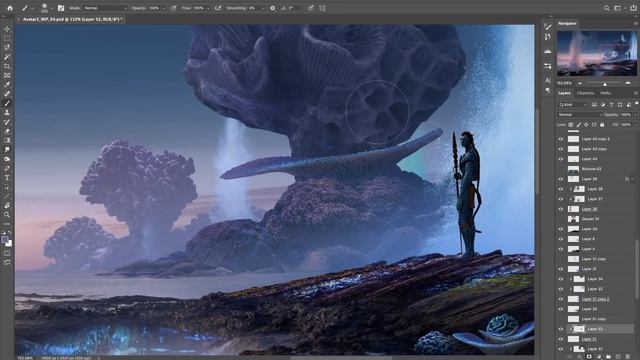
Task: Click the add layer style fx icon
Action: pyautogui.click(x=579, y=357)
